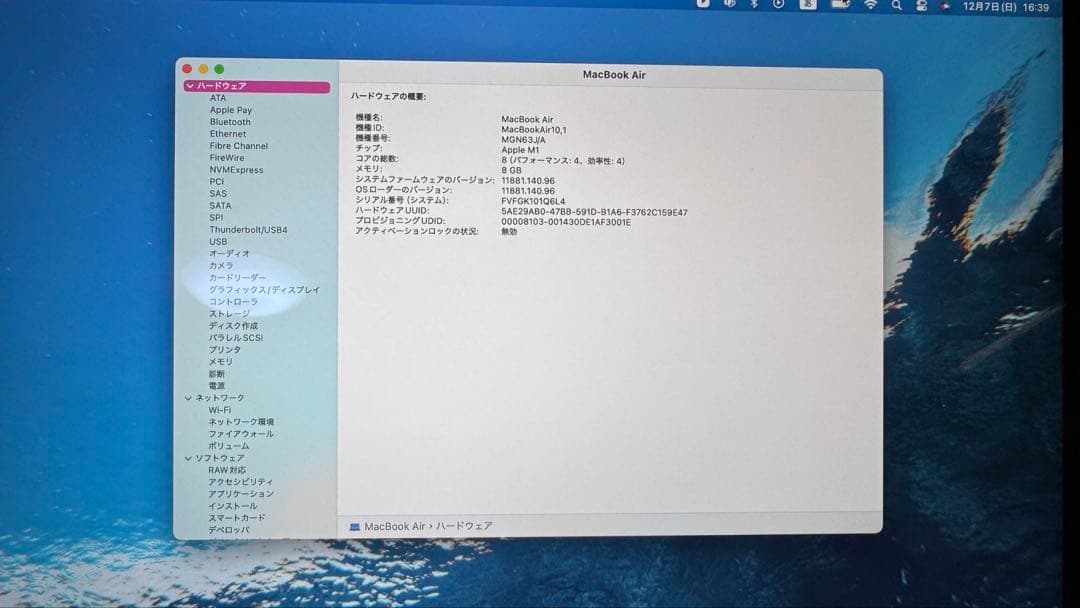Click the fast user switching icon in the menu bar
The width and height of the screenshot is (1080, 608).
point(923,8)
